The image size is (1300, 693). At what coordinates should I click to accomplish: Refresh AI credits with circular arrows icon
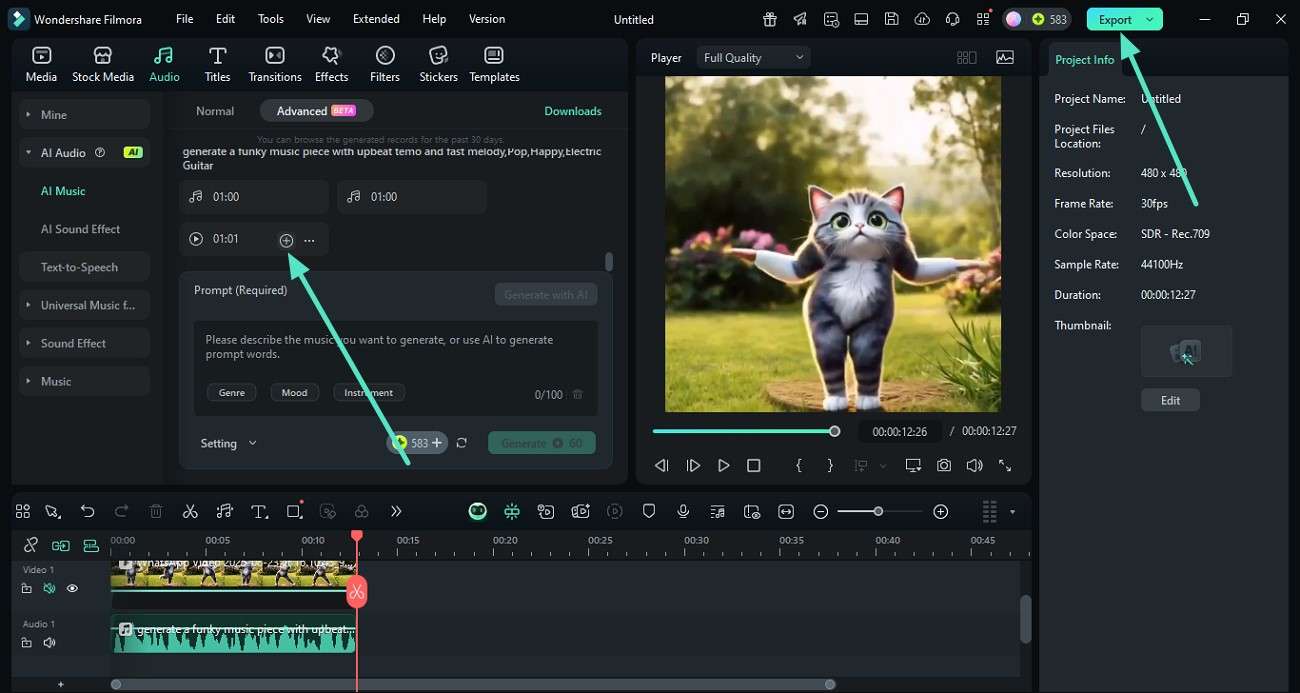461,443
